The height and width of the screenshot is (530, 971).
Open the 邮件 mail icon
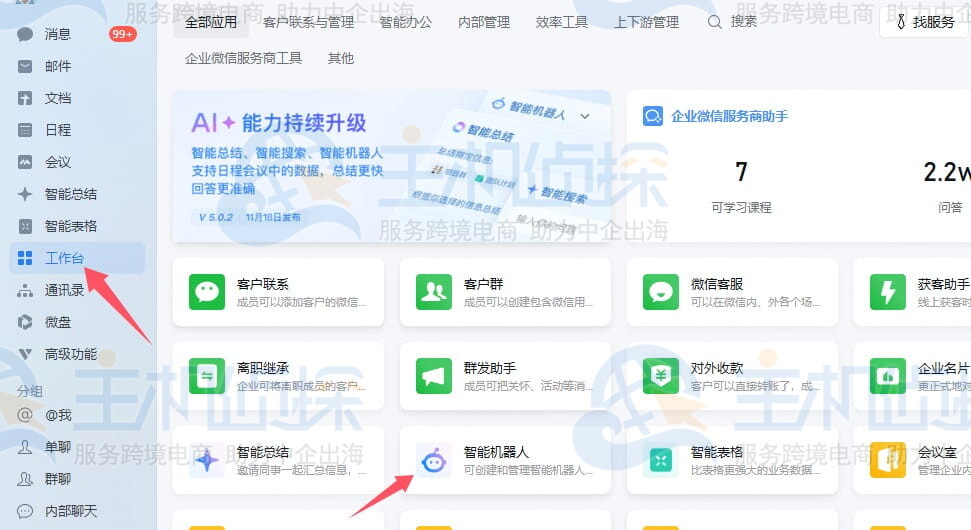coord(25,66)
